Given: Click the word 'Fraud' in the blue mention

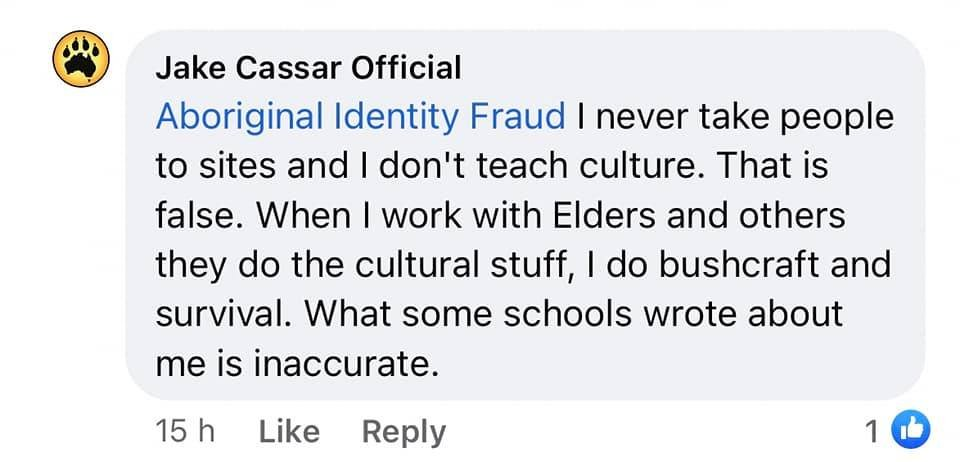Looking at the screenshot, I should (x=519, y=117).
